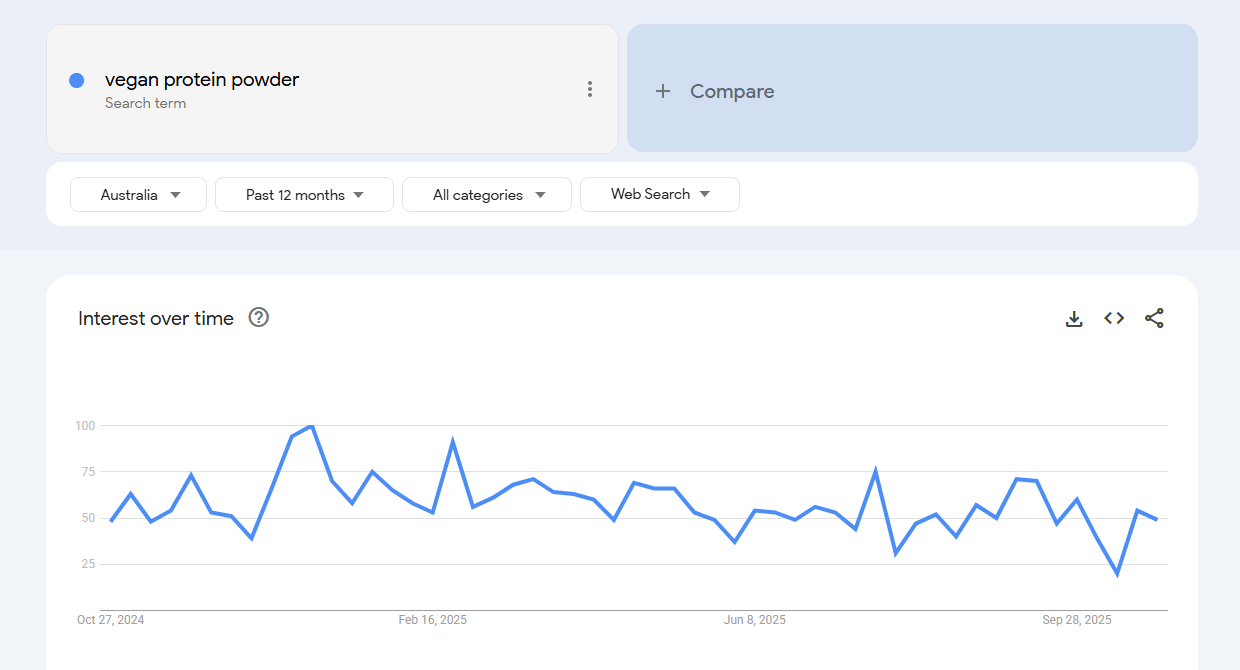Open the Interest over time help icon
Screen dimensions: 1240x670
point(259,318)
